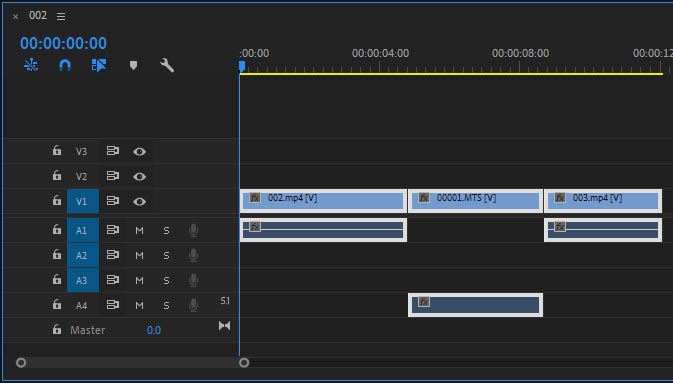Solo track A1

[x=166, y=231]
